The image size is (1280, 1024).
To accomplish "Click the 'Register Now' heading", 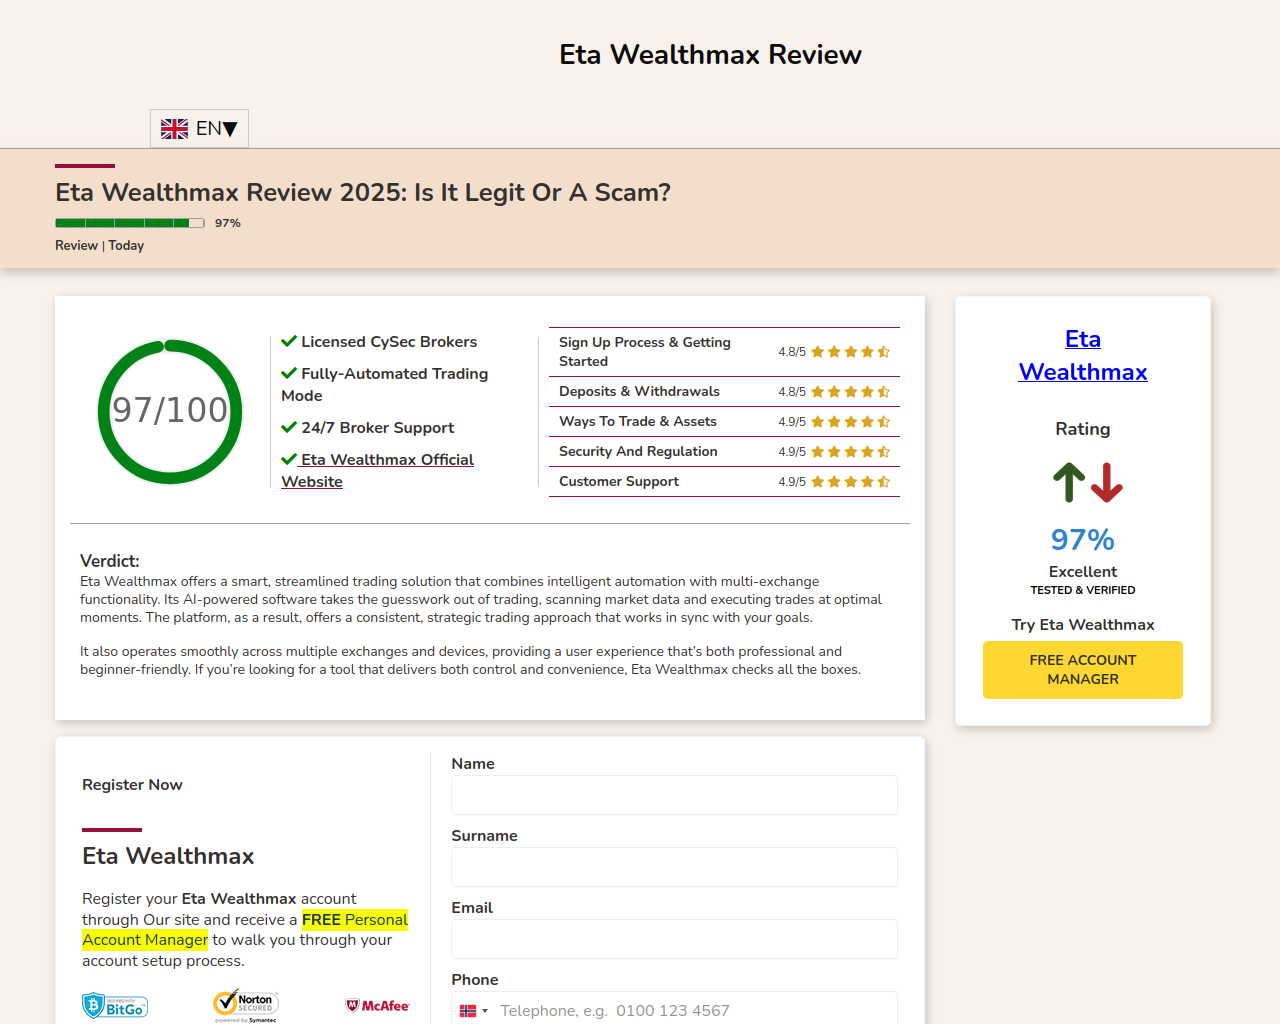I will pyautogui.click(x=132, y=785).
